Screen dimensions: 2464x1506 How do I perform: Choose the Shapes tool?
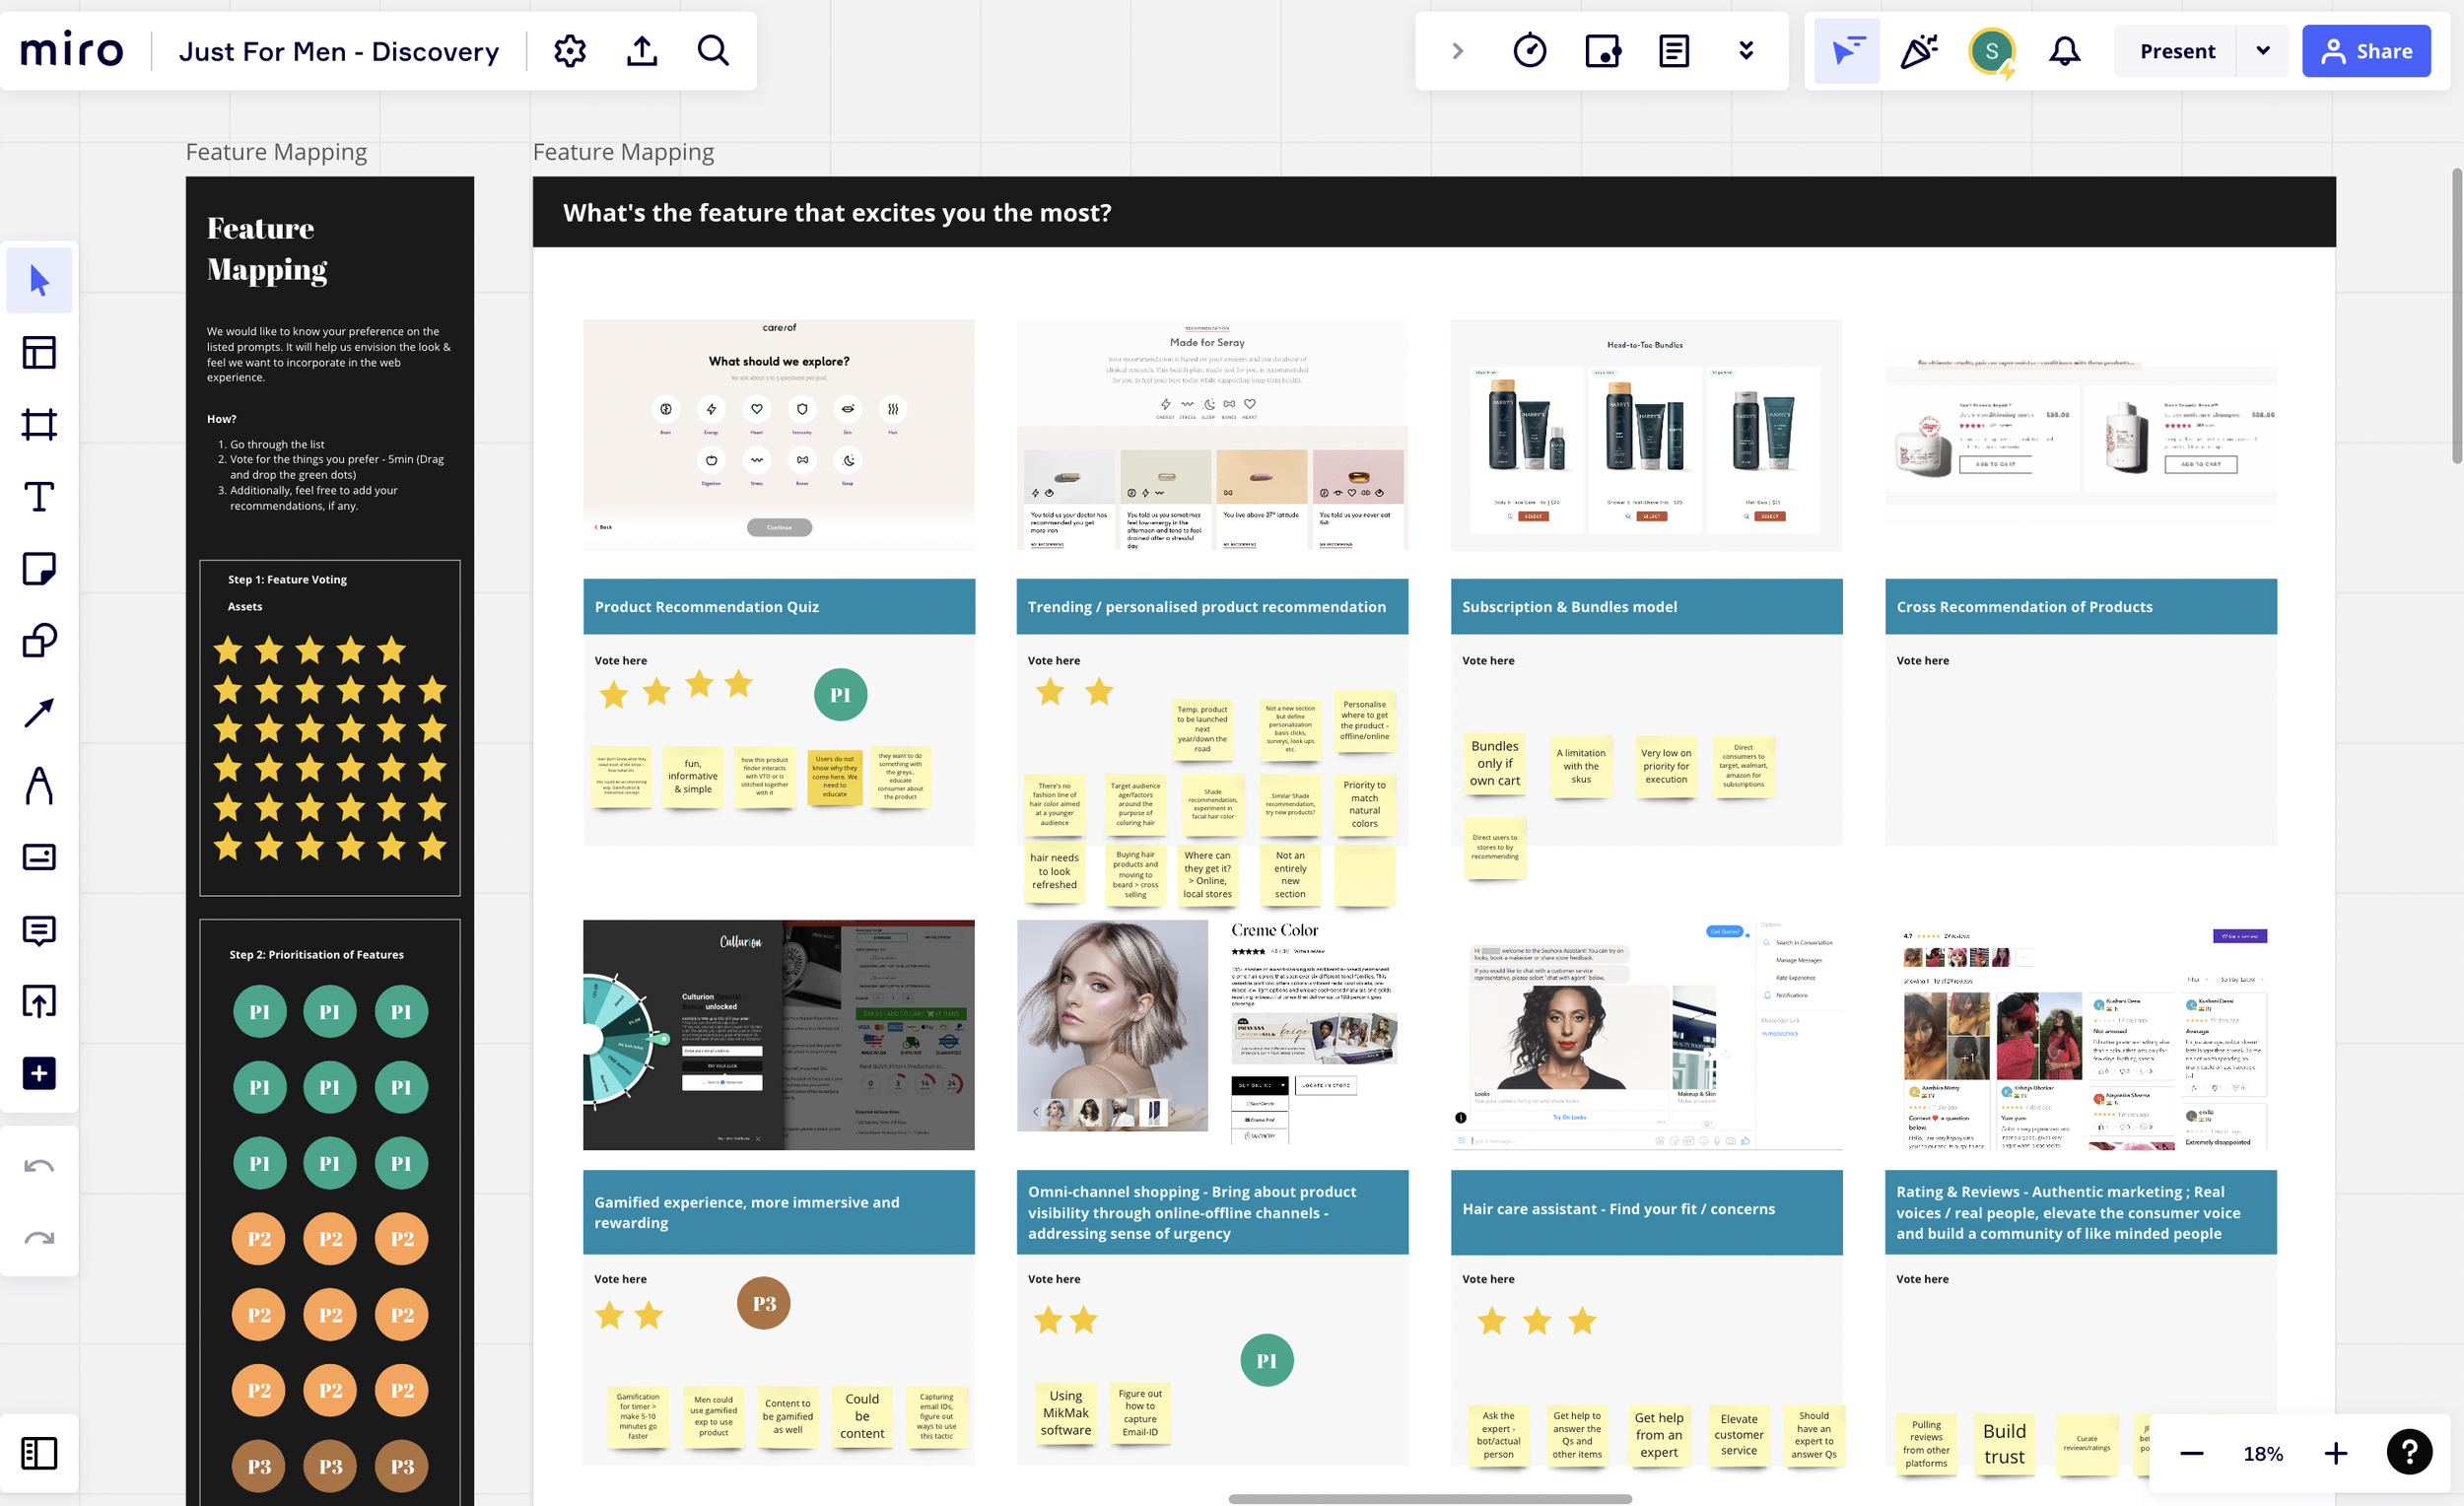tap(39, 641)
